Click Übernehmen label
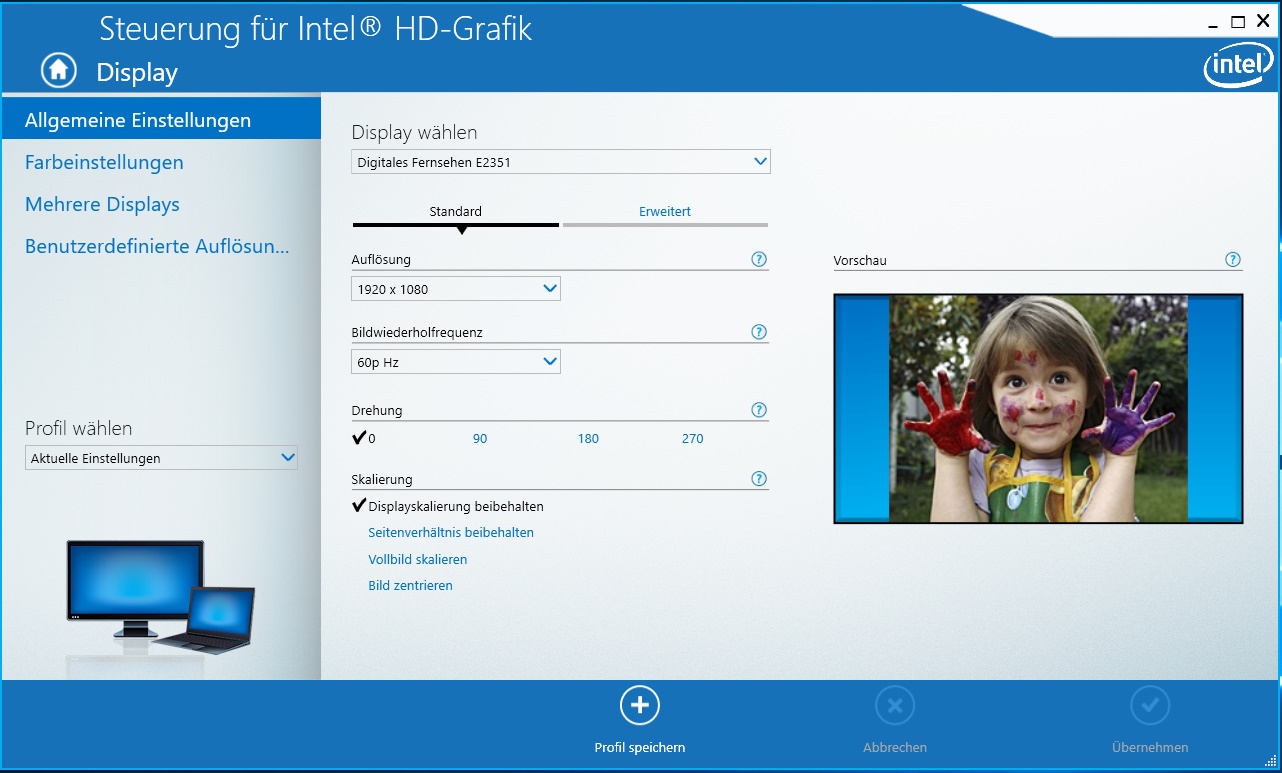Screen dimensions: 1282x773 (1150, 747)
